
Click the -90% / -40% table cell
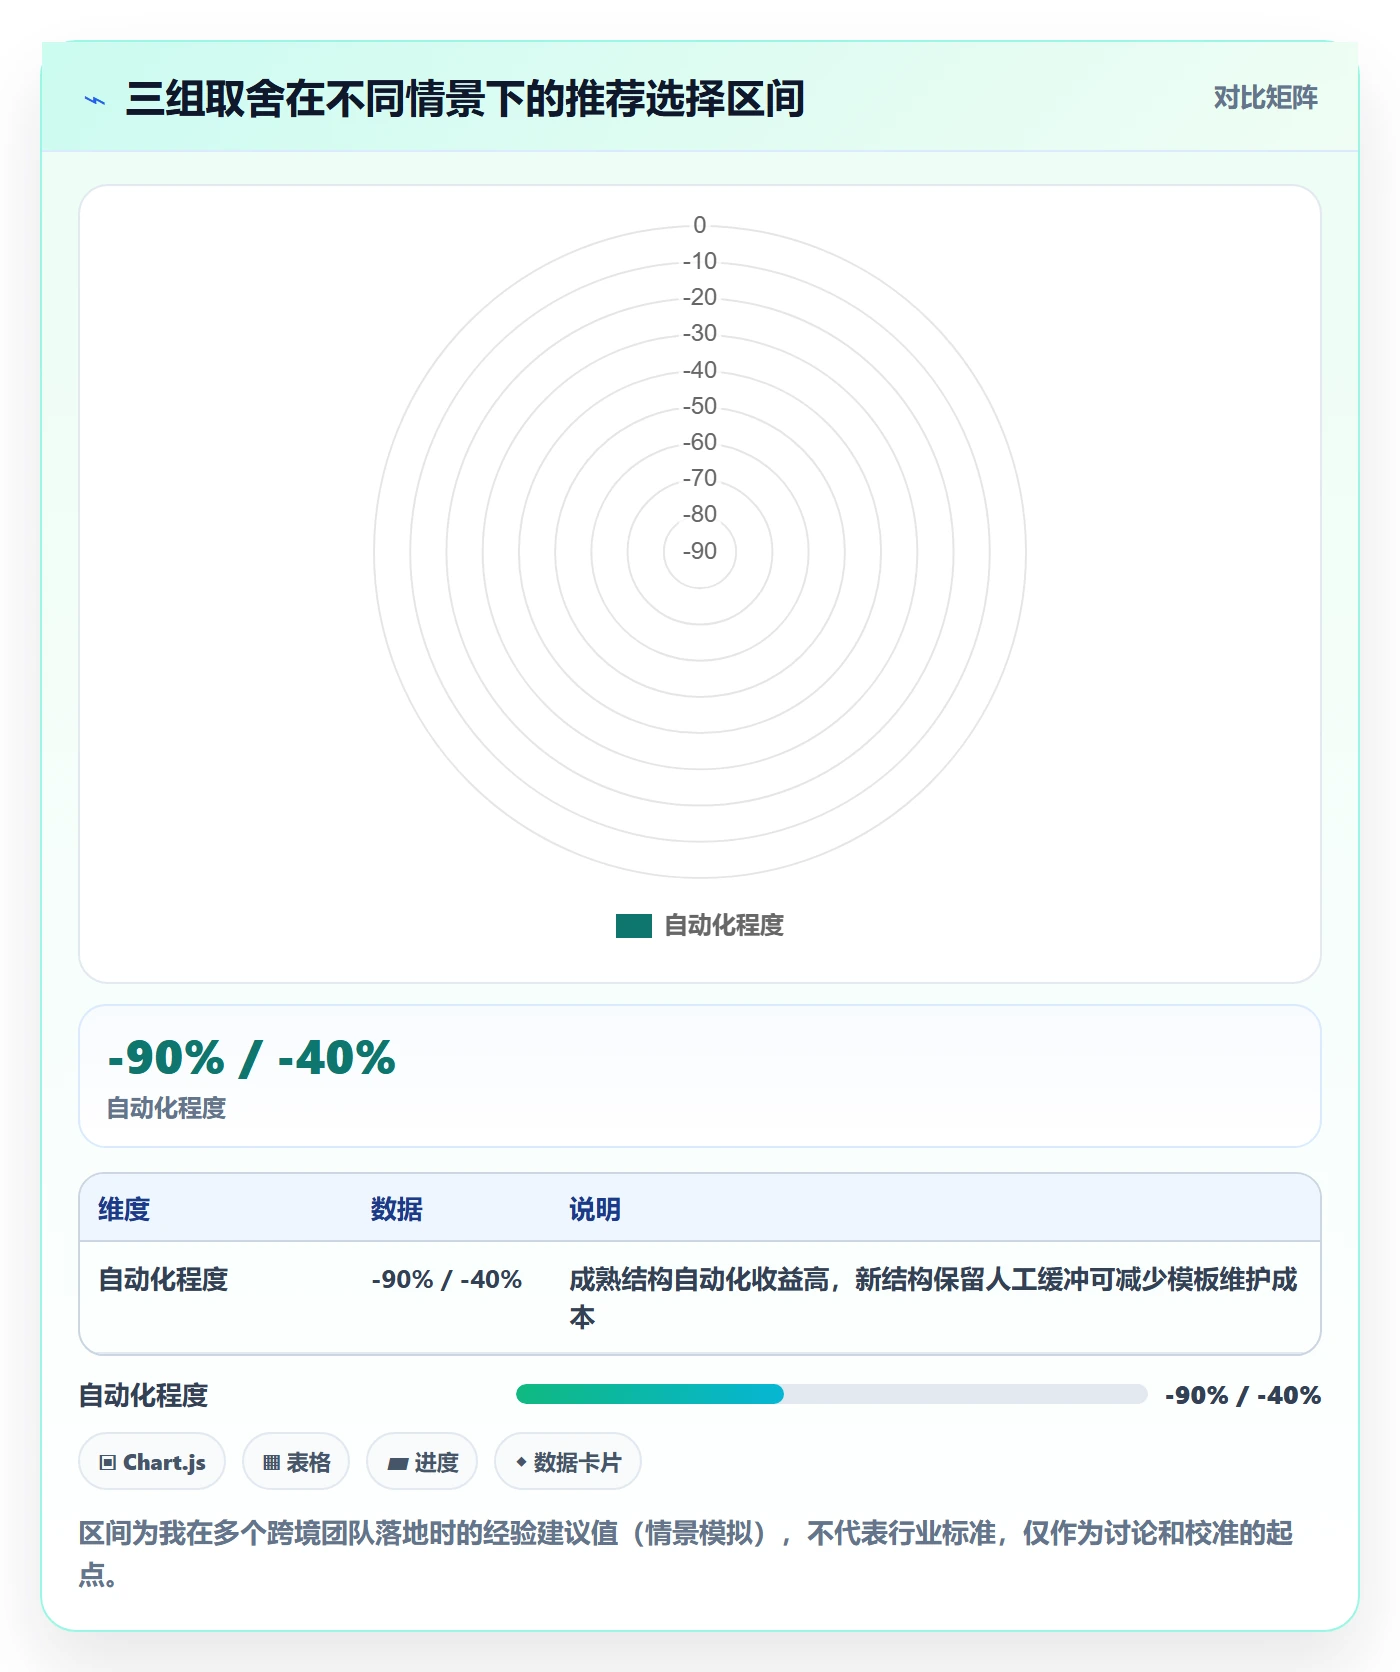click(x=447, y=1279)
